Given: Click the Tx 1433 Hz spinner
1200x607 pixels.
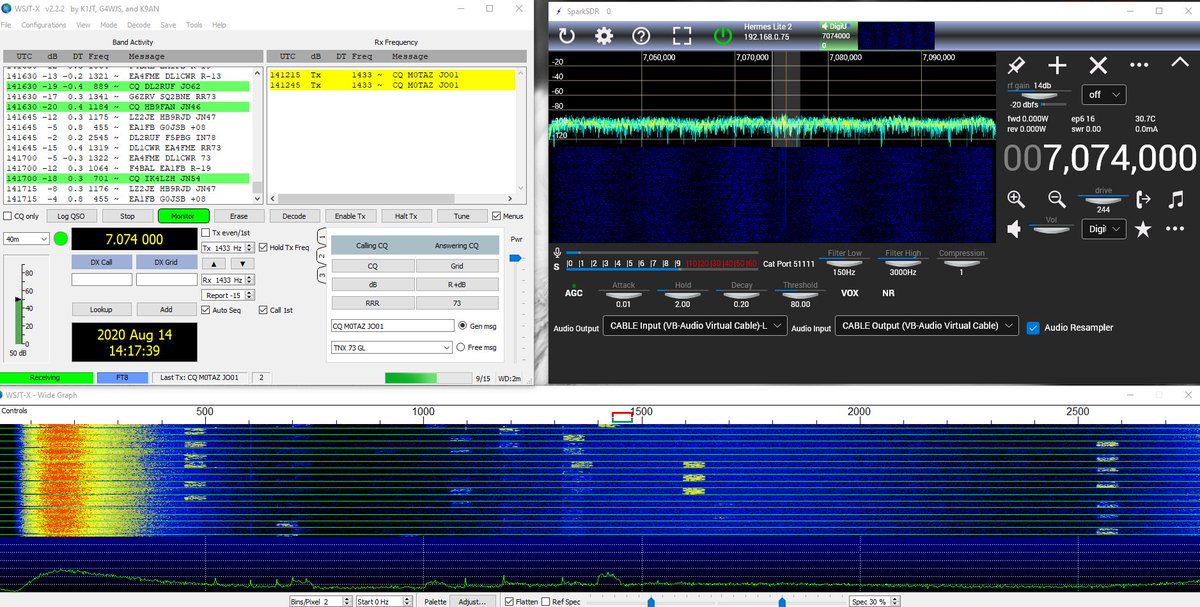Looking at the screenshot, I should (x=227, y=247).
